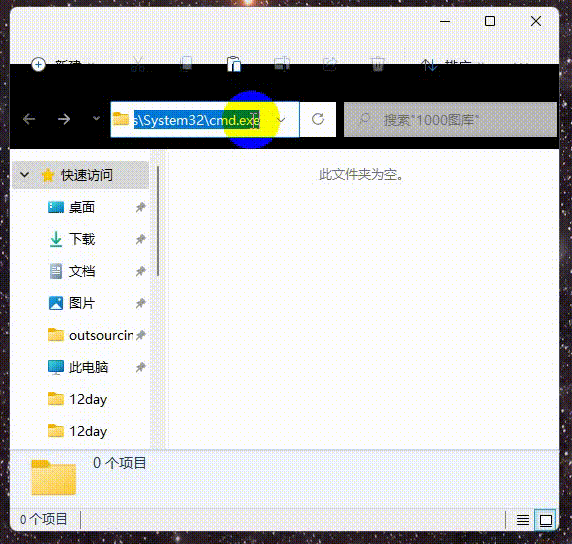Open the outsourcing folder in sidebar
This screenshot has width=572, height=544.
[x=101, y=335]
